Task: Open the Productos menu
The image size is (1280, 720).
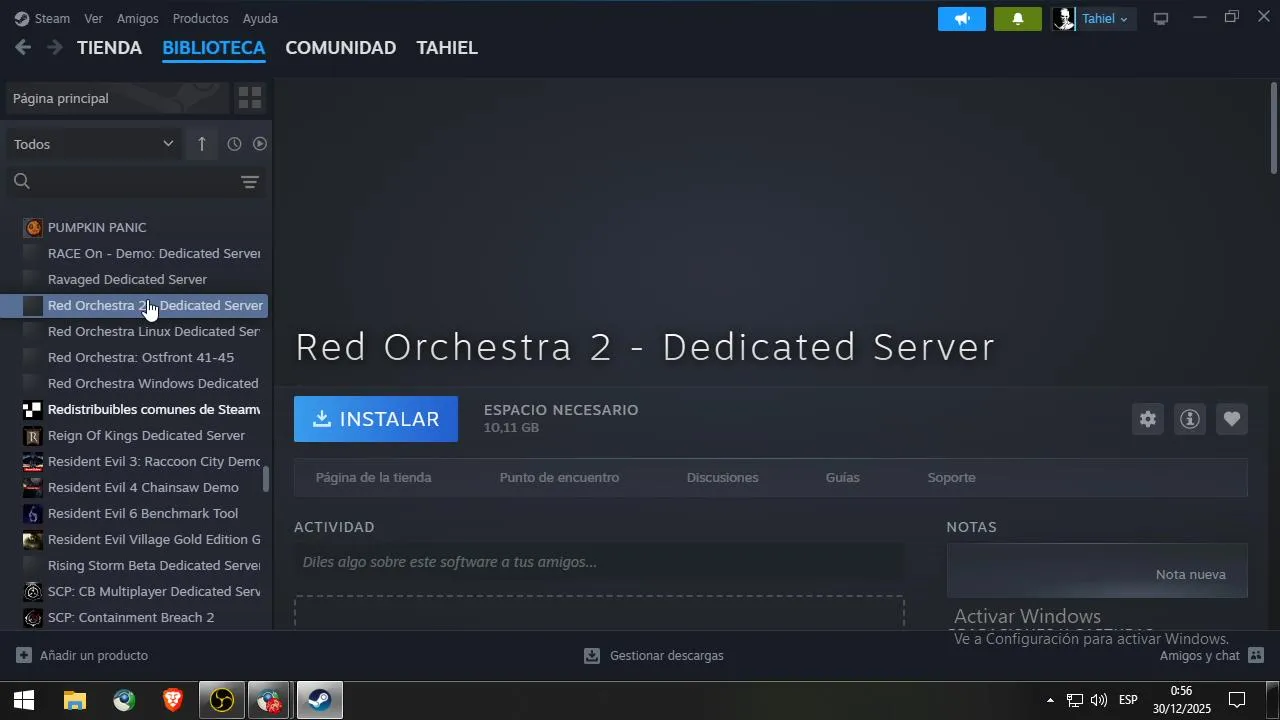Action: pyautogui.click(x=200, y=19)
